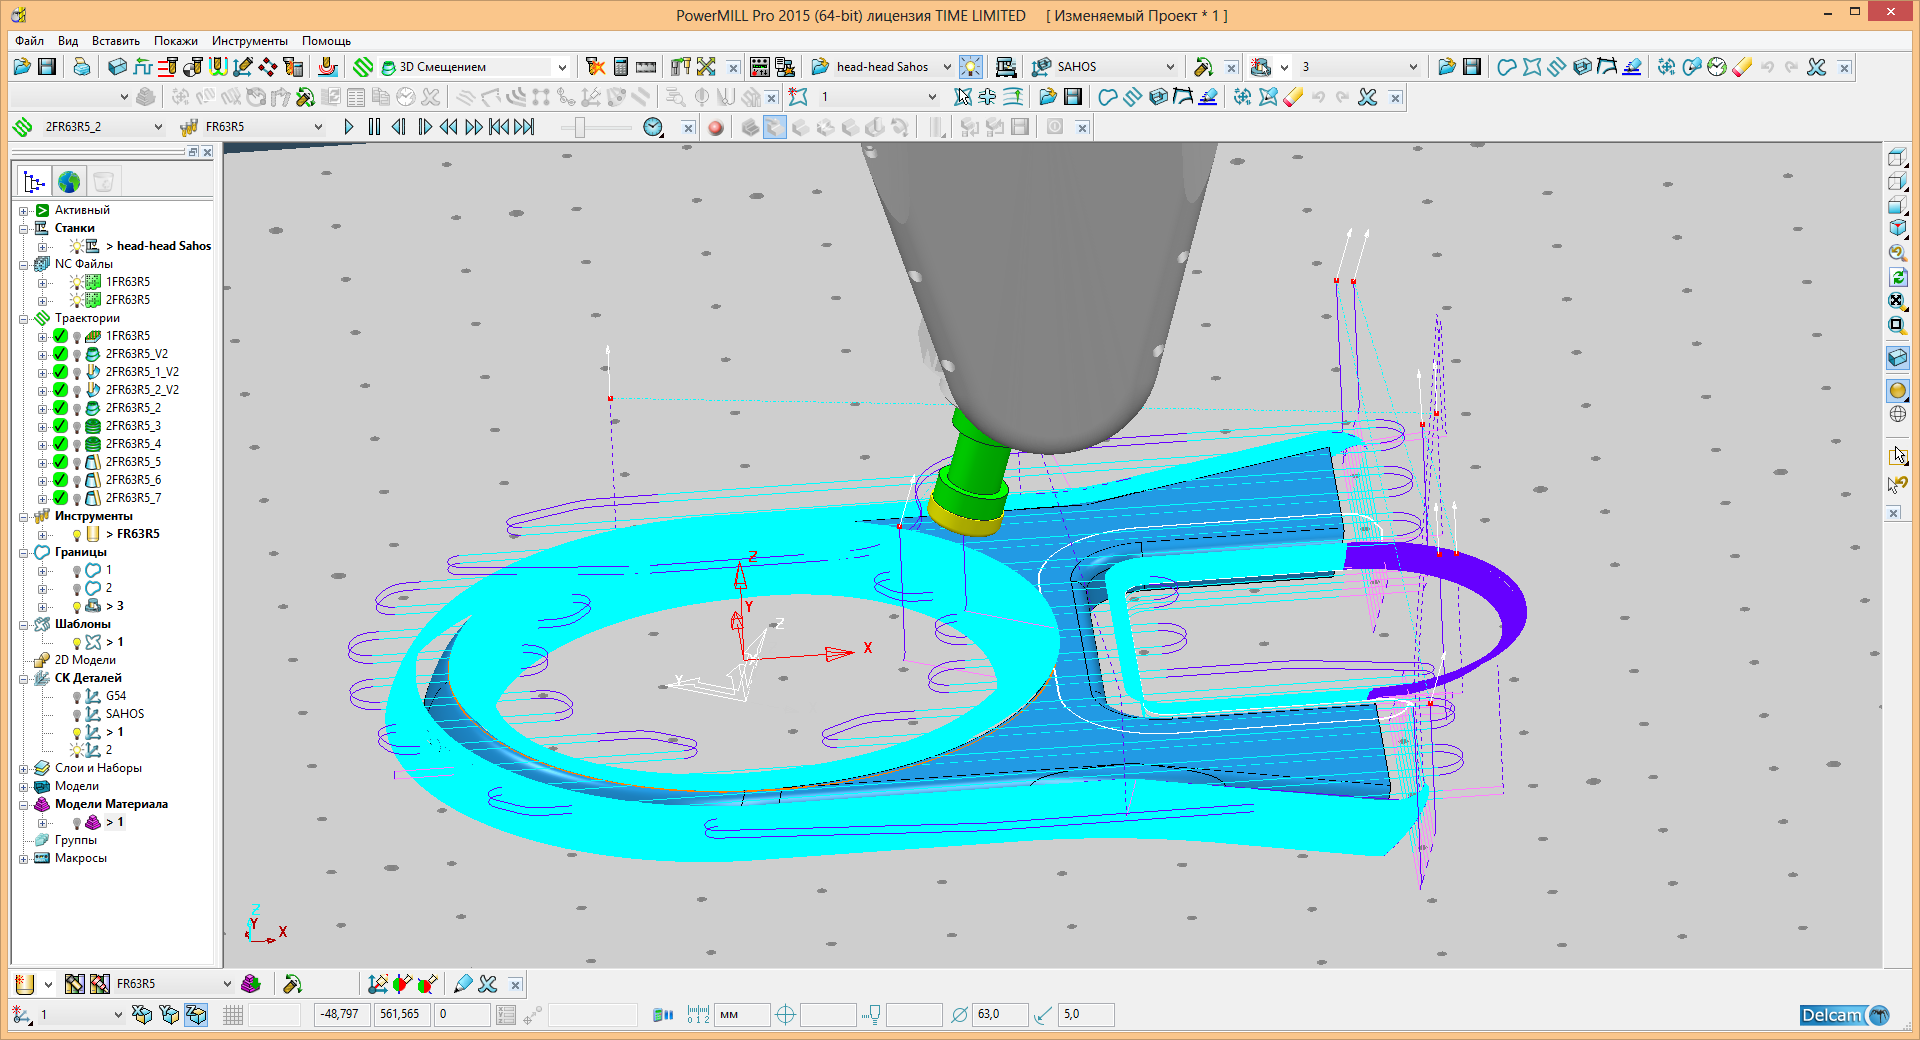Click the print icon in main toolbar
This screenshot has width=1920, height=1040.
(82, 67)
